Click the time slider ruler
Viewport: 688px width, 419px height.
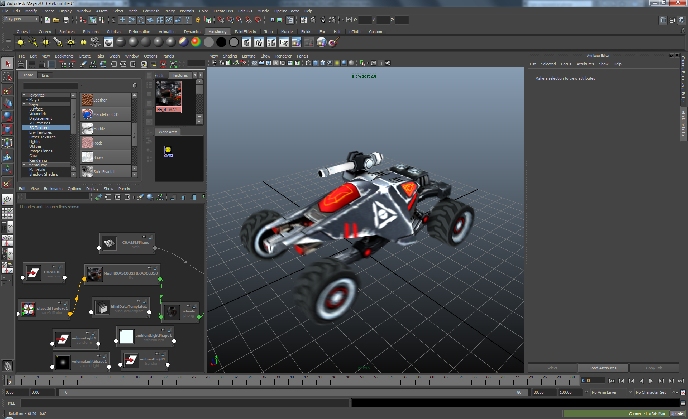pos(294,380)
